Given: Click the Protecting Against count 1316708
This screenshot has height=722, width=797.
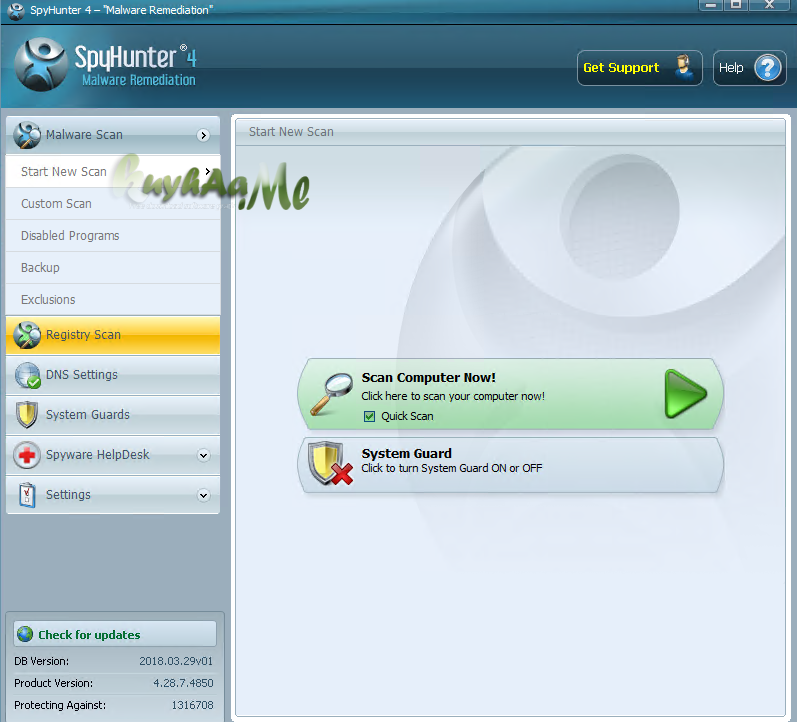Looking at the screenshot, I should pyautogui.click(x=192, y=705).
